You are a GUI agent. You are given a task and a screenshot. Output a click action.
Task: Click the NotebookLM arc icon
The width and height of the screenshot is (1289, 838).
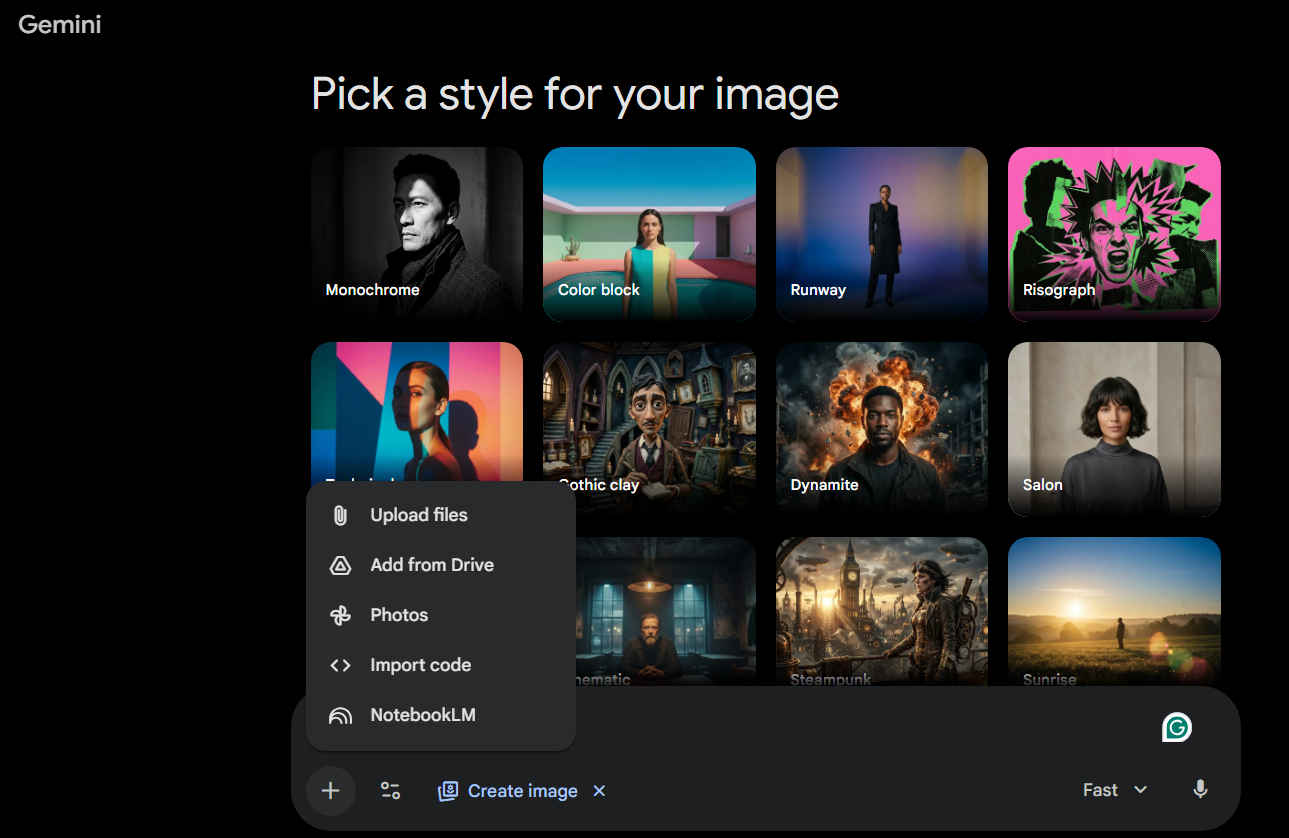[x=340, y=715]
